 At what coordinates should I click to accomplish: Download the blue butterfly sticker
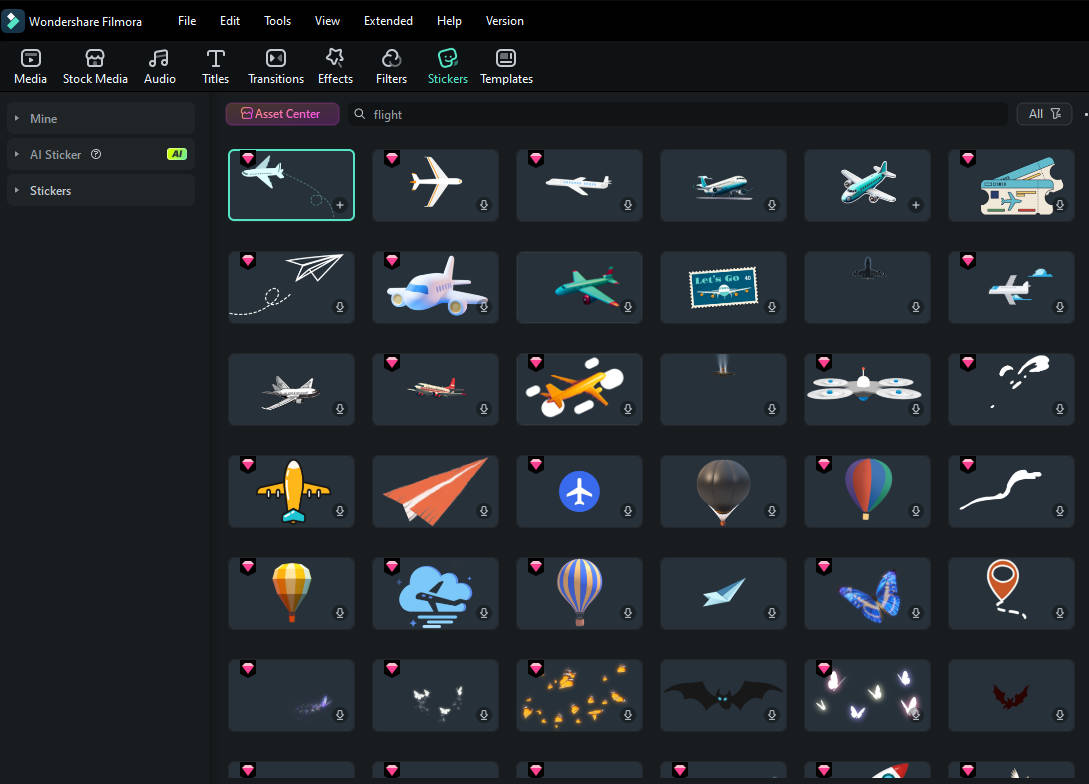[916, 613]
